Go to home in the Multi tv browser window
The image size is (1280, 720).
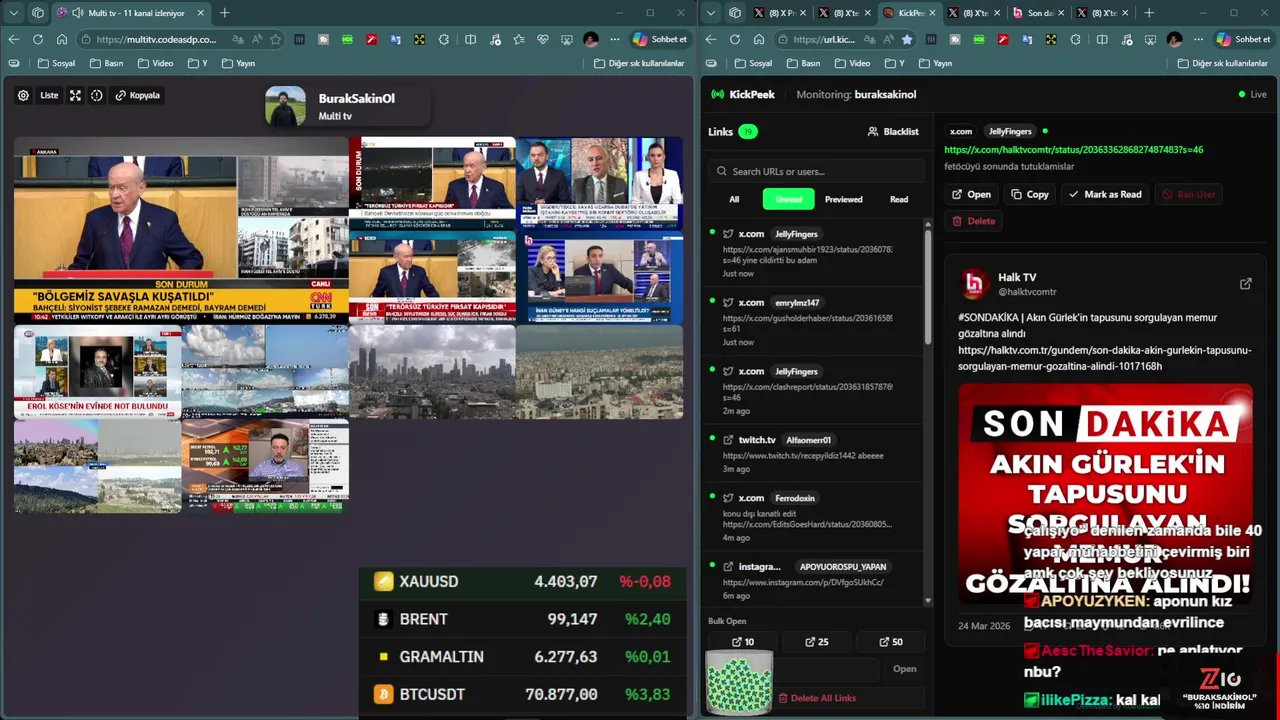coord(62,39)
